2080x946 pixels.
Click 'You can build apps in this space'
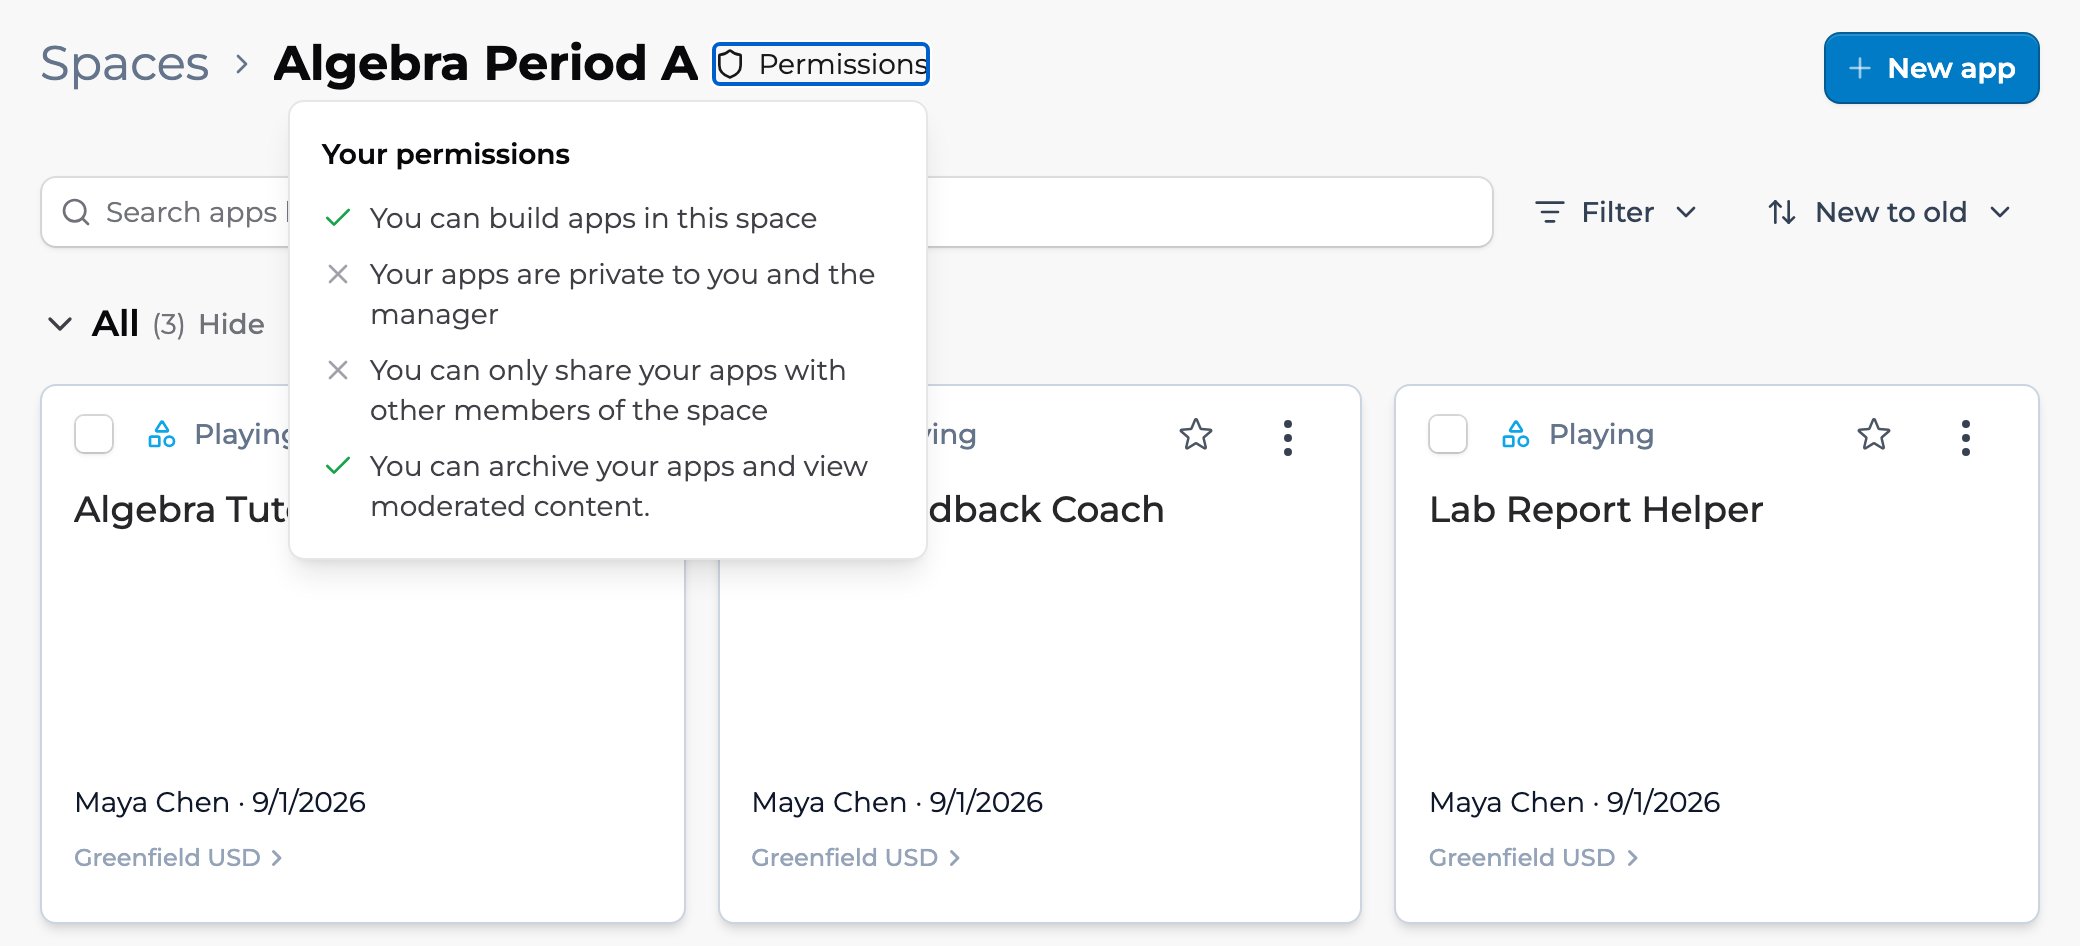pyautogui.click(x=593, y=218)
